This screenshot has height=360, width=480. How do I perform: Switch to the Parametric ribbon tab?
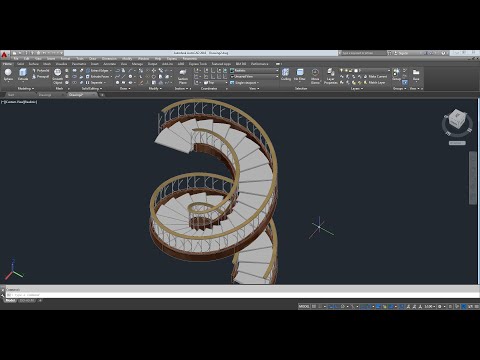[79, 64]
